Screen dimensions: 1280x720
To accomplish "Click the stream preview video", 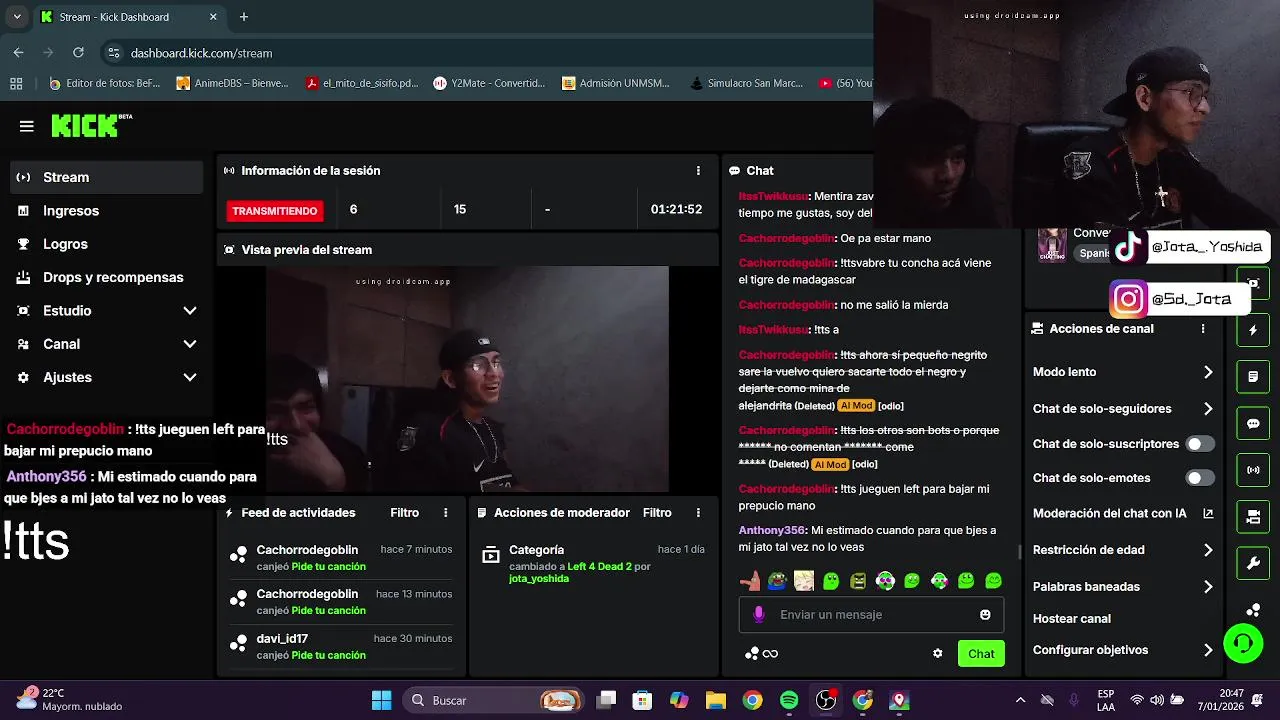I will click(x=467, y=379).
